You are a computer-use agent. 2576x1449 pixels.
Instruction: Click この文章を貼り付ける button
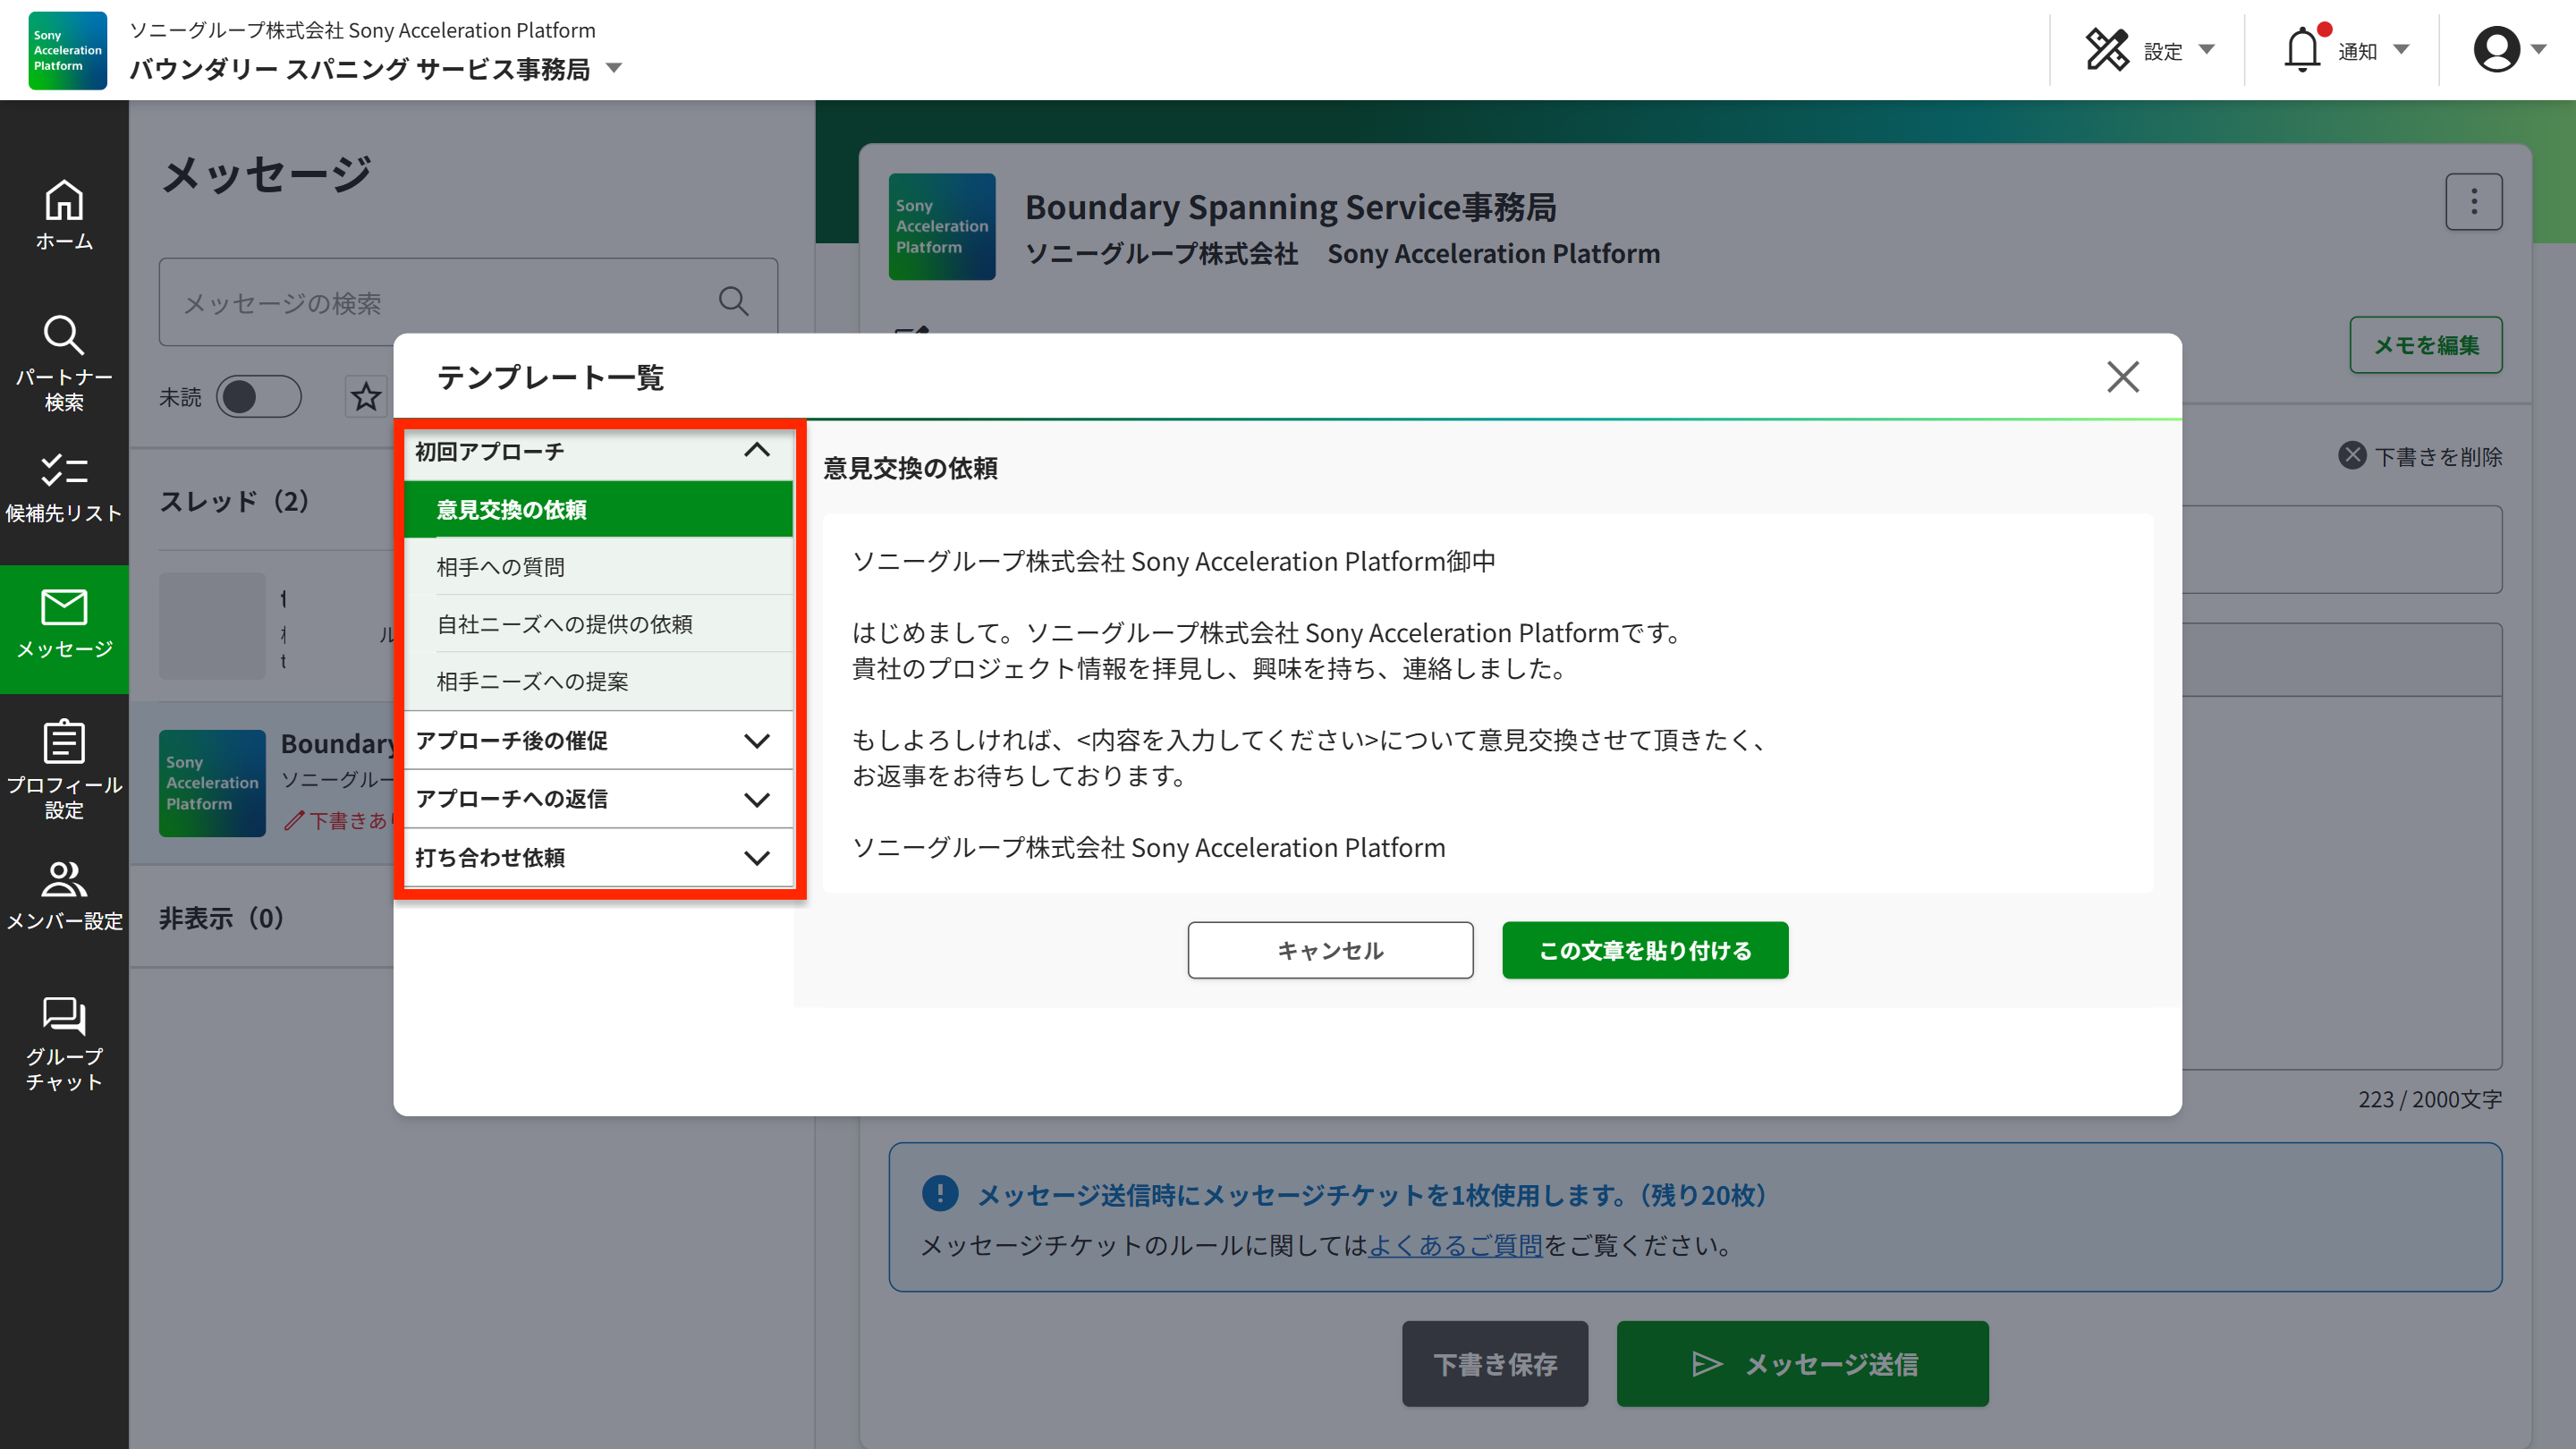click(1644, 950)
